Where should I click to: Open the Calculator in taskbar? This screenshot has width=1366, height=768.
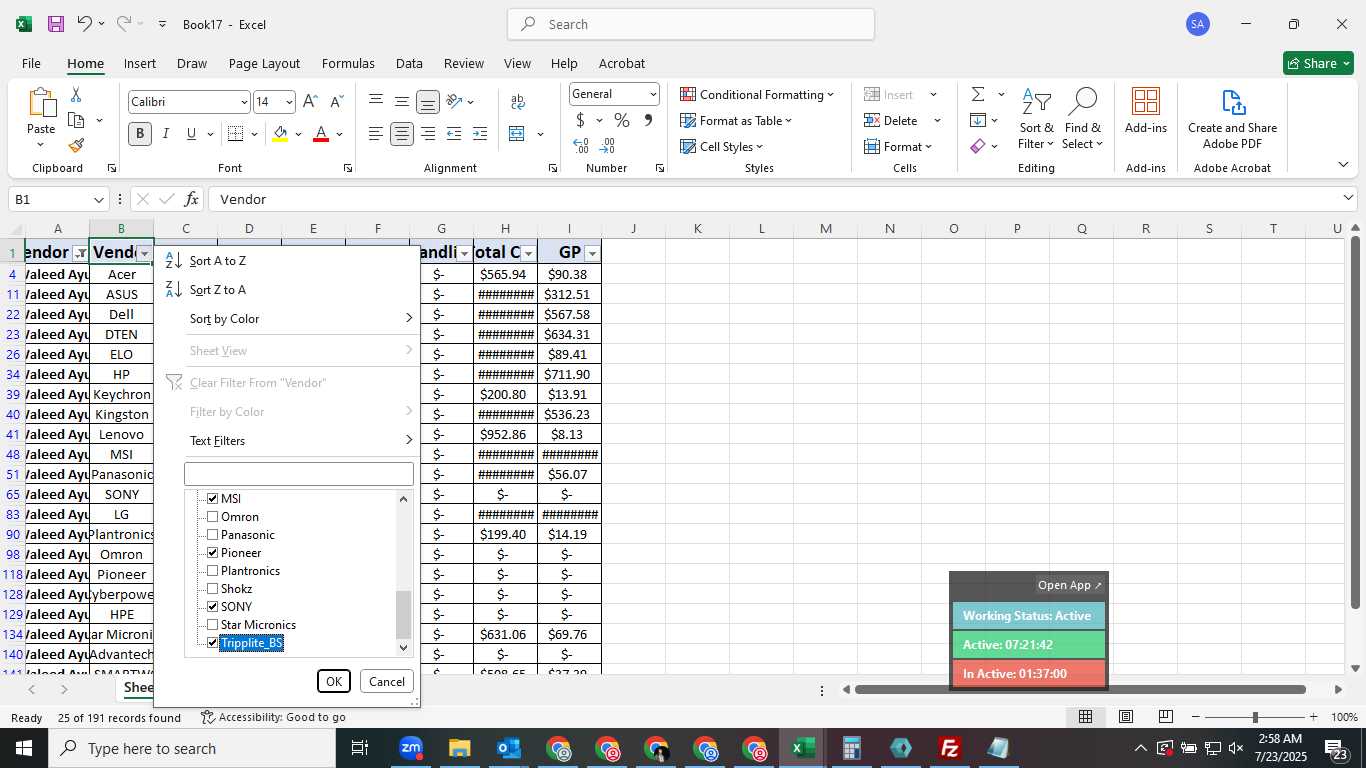click(x=851, y=748)
